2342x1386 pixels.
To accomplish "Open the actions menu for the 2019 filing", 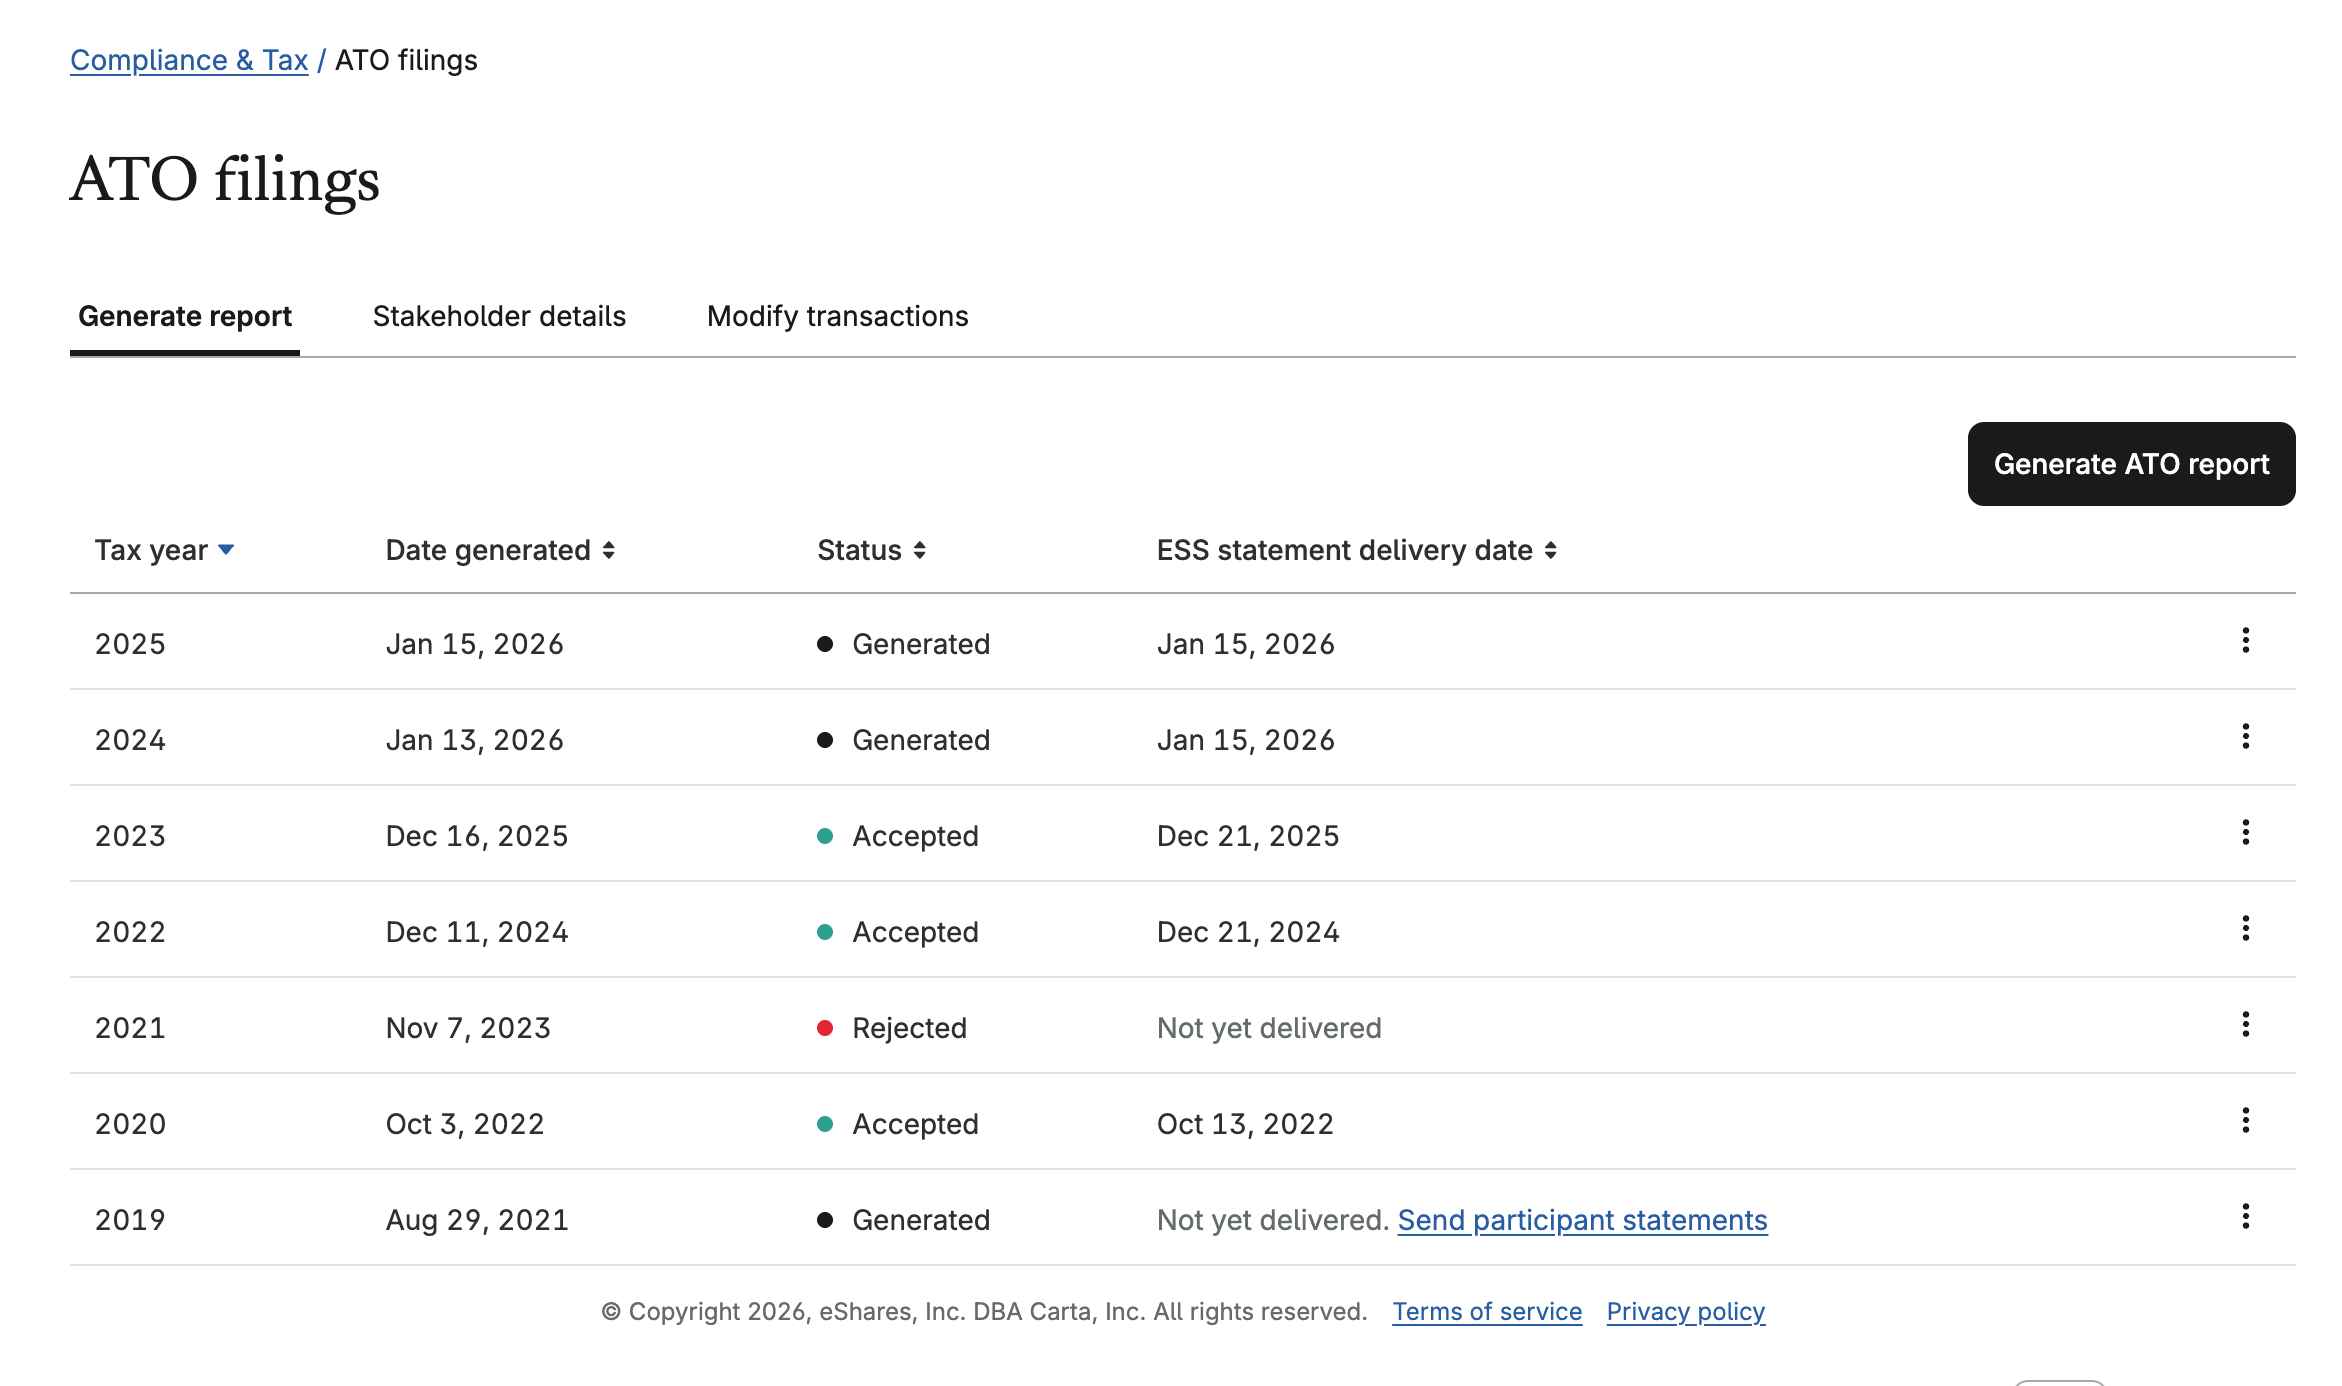I will click(x=2246, y=1217).
